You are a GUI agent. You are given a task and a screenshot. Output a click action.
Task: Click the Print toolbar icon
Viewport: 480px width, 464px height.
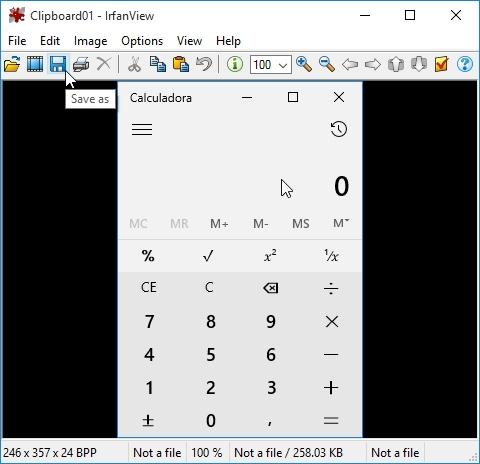click(x=81, y=64)
